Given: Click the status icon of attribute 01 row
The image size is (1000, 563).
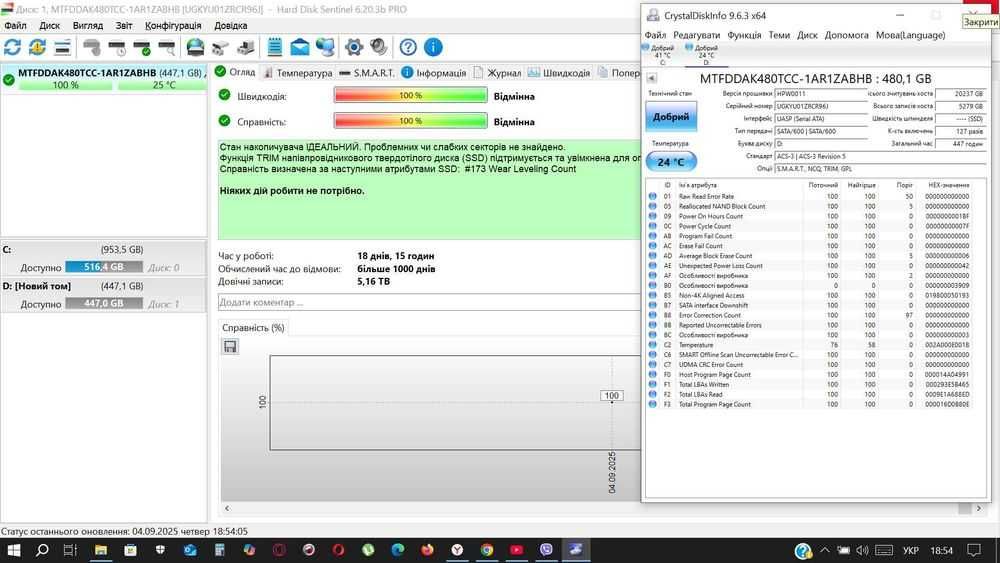Looking at the screenshot, I should (652, 196).
